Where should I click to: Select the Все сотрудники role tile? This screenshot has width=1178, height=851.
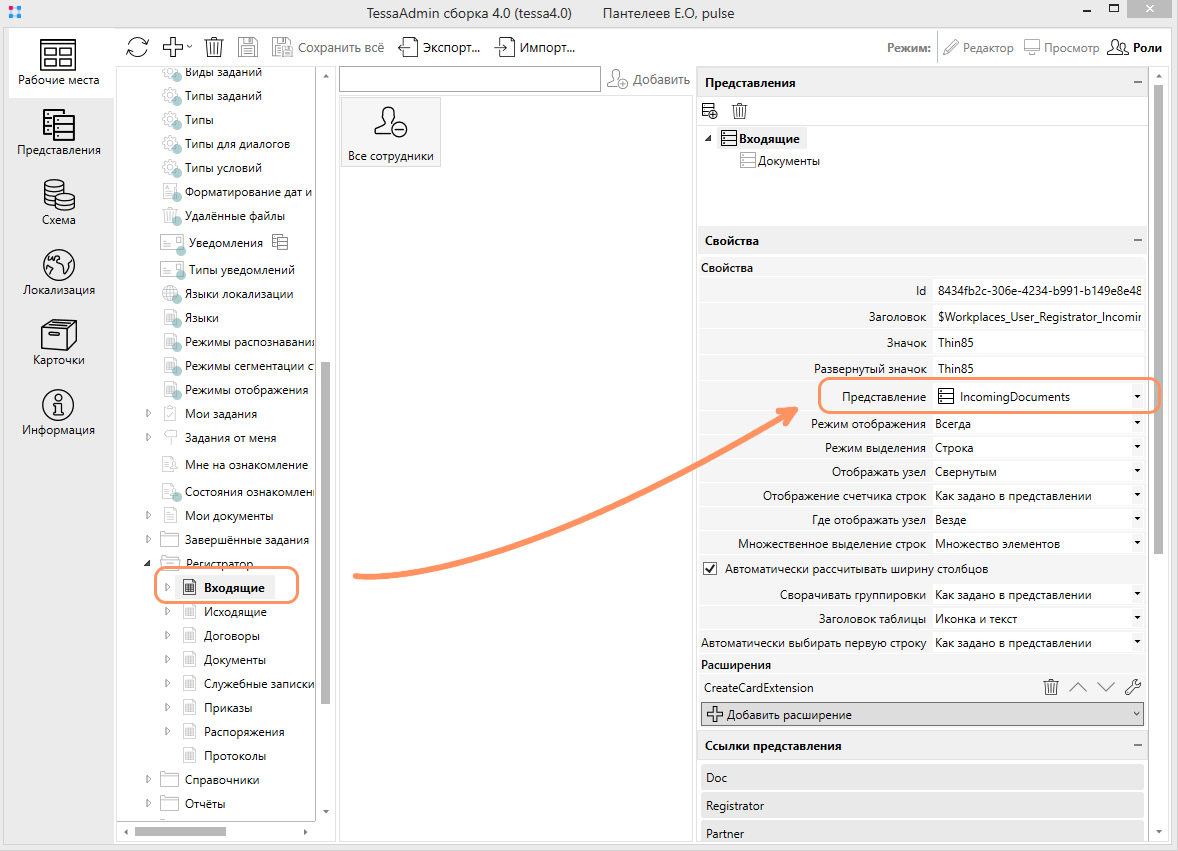pos(390,131)
